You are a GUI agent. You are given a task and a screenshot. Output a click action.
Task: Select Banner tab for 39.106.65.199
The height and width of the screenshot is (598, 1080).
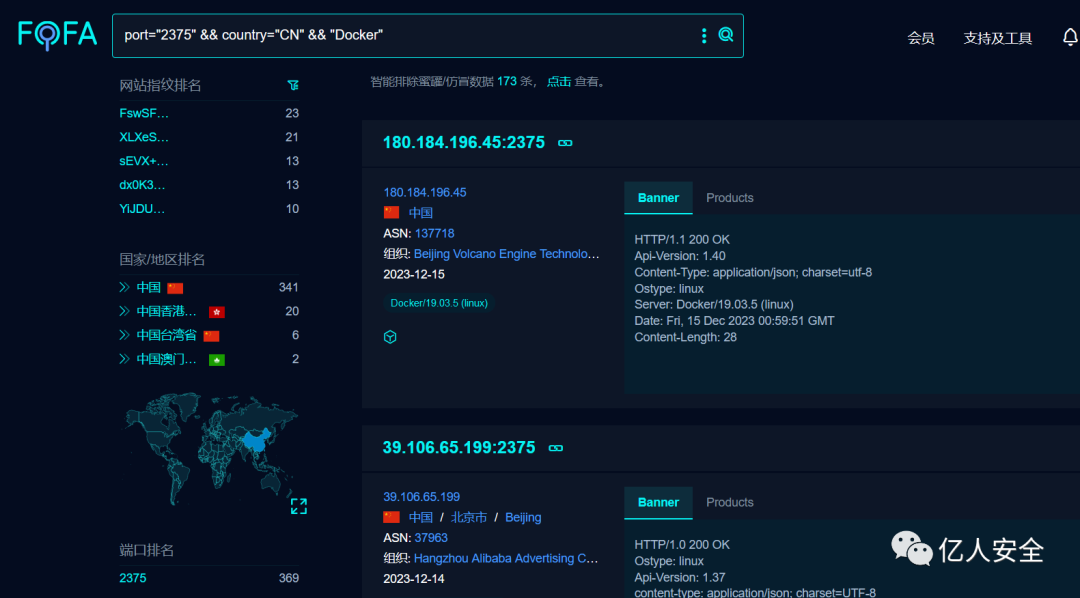coord(658,502)
